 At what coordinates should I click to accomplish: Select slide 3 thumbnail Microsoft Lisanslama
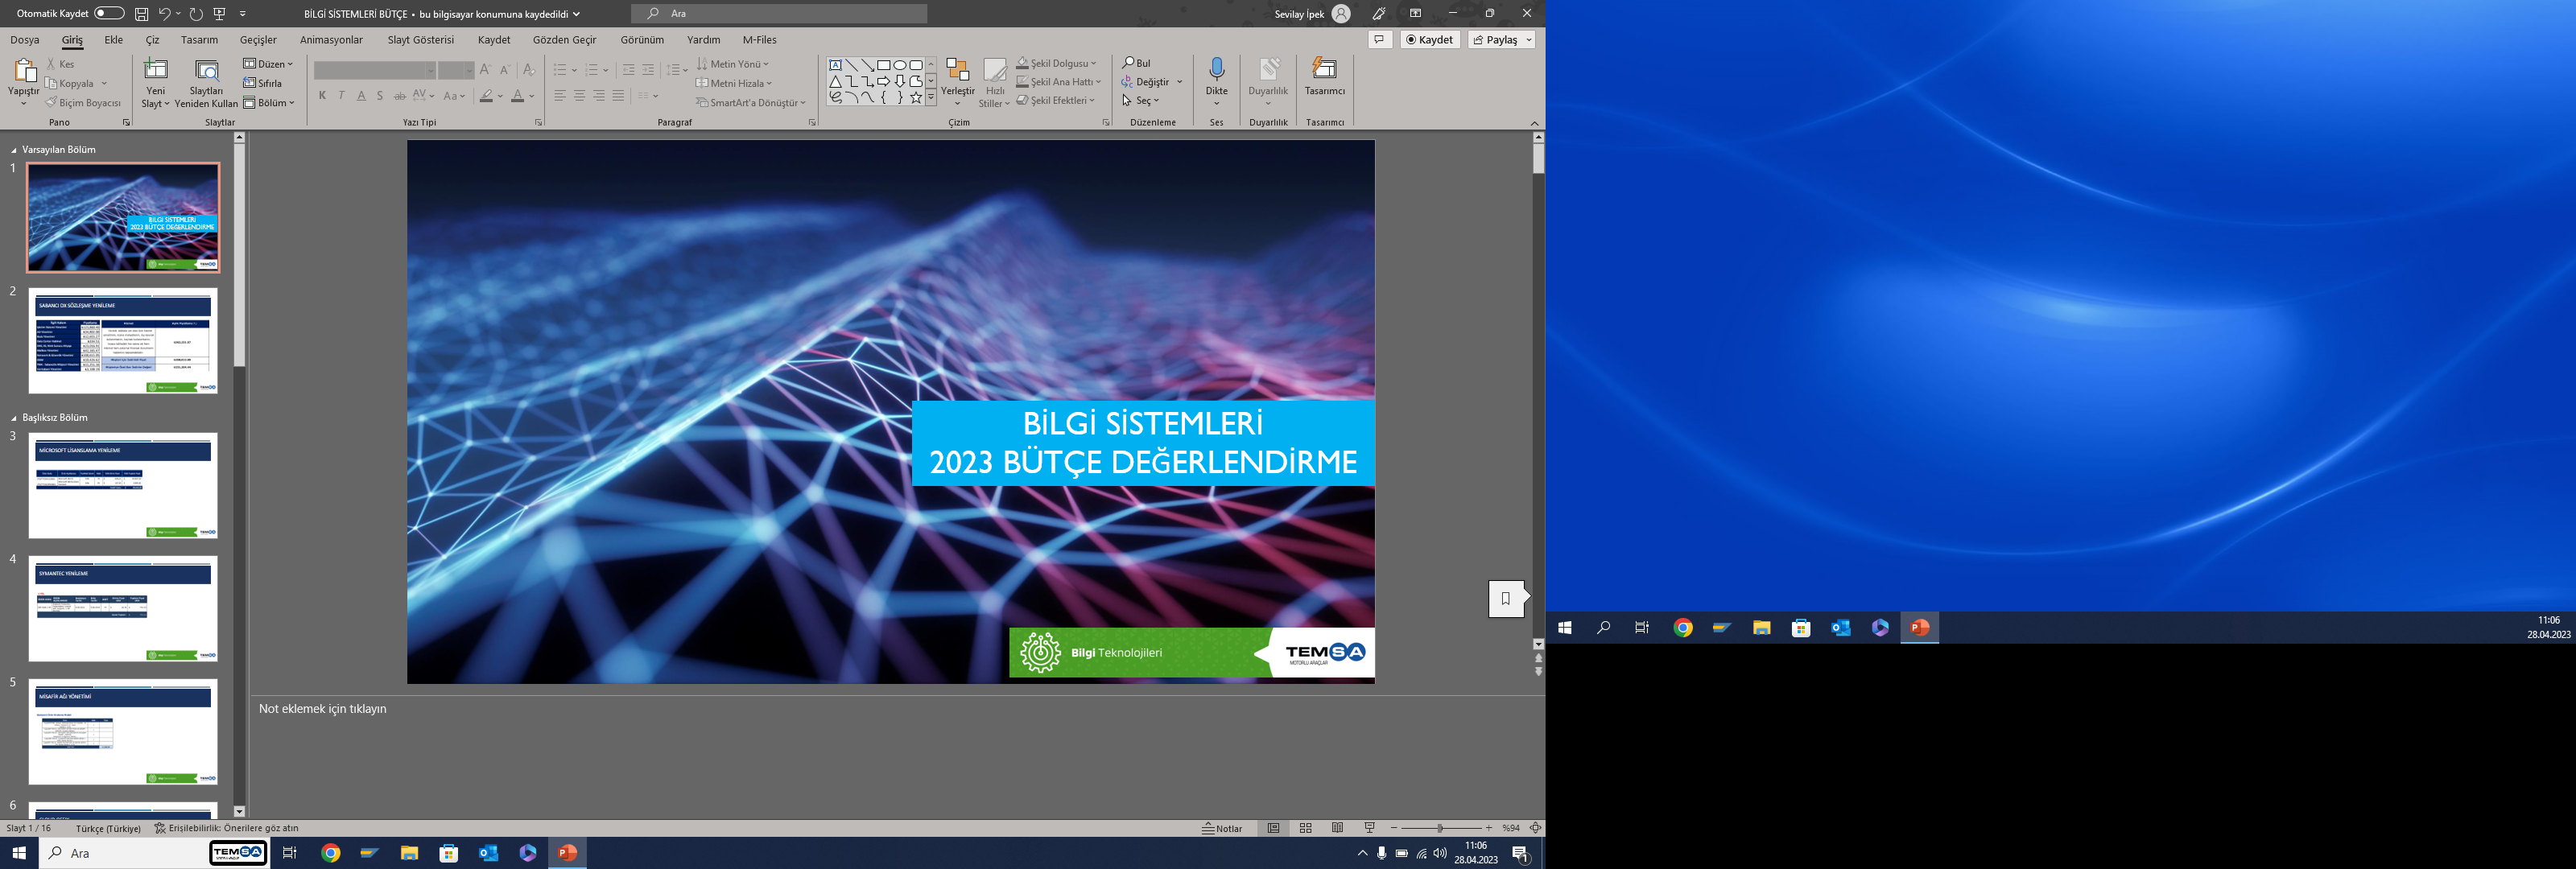point(123,486)
